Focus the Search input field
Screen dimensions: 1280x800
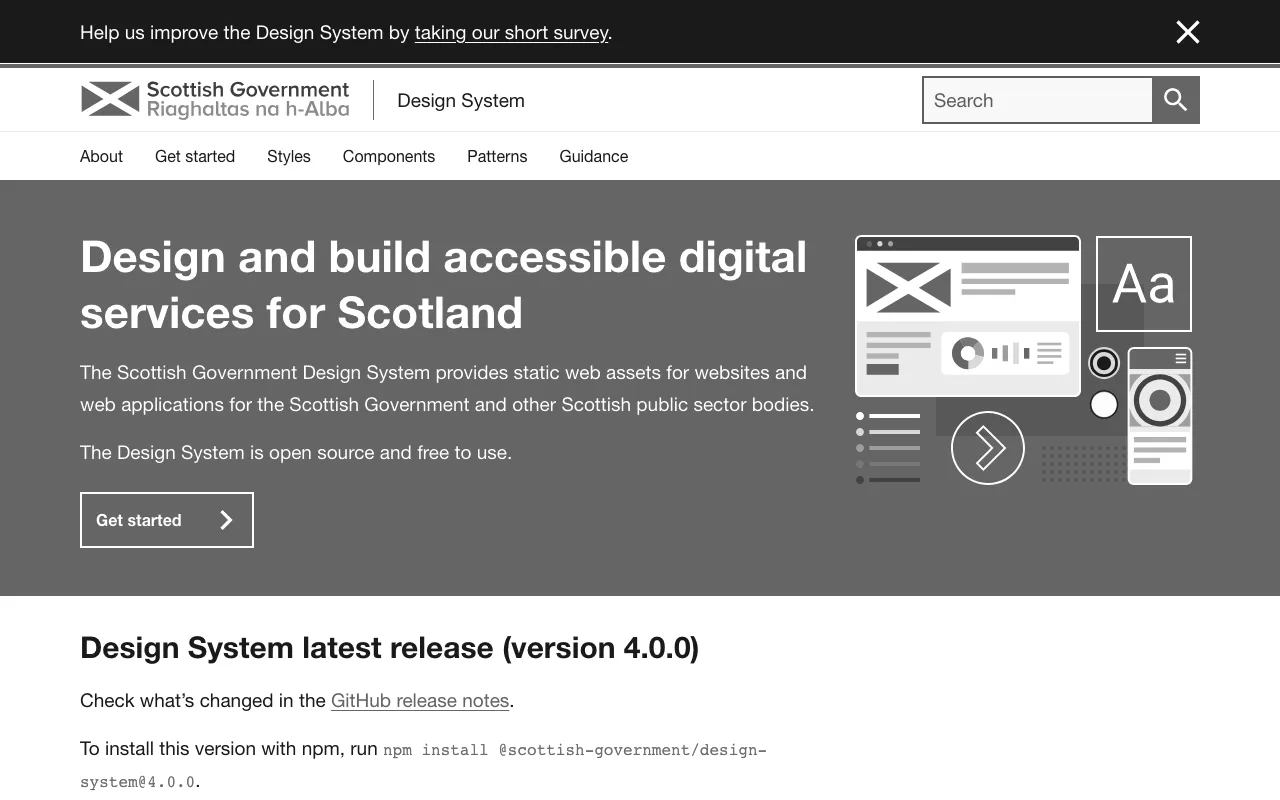(1037, 100)
